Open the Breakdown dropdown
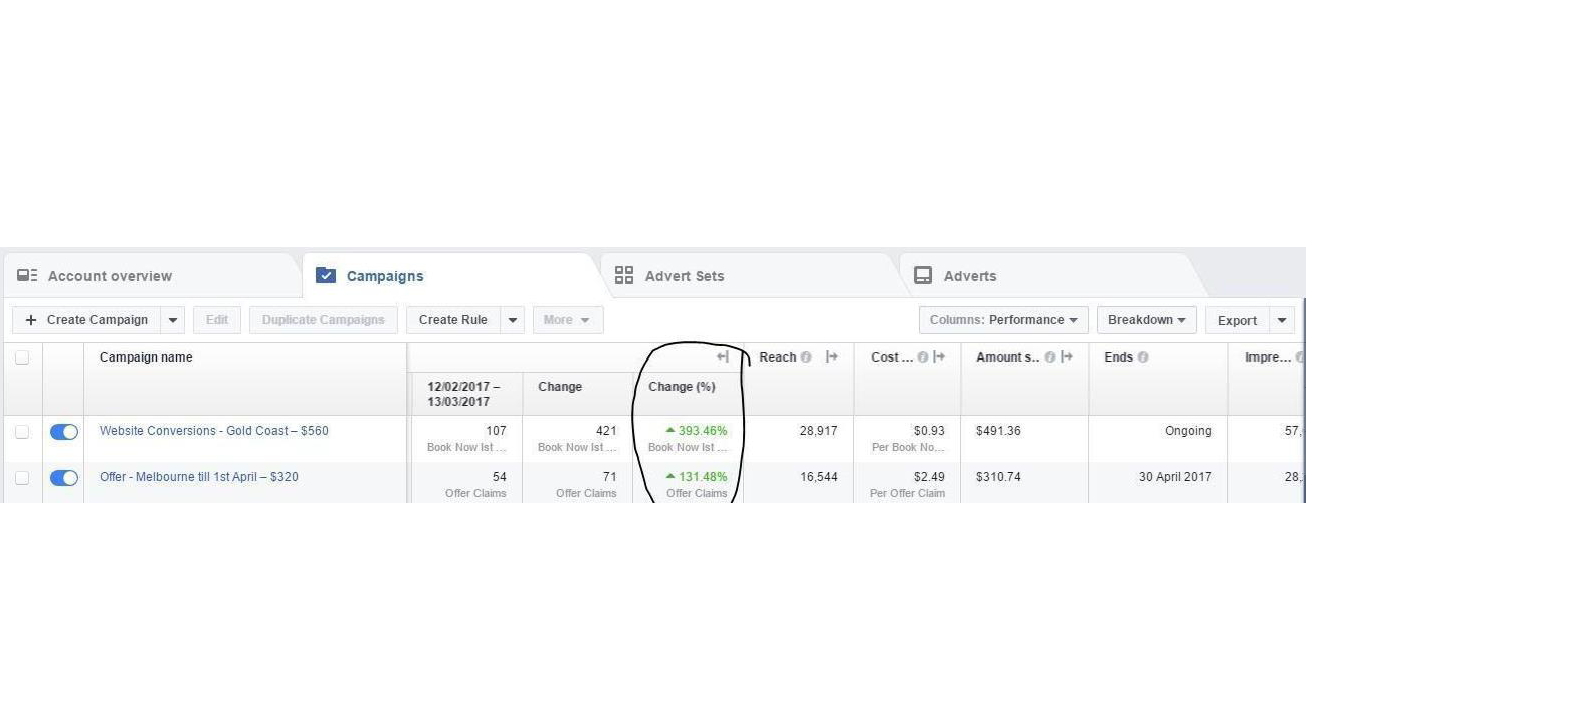The image size is (1594, 724). tap(1146, 320)
